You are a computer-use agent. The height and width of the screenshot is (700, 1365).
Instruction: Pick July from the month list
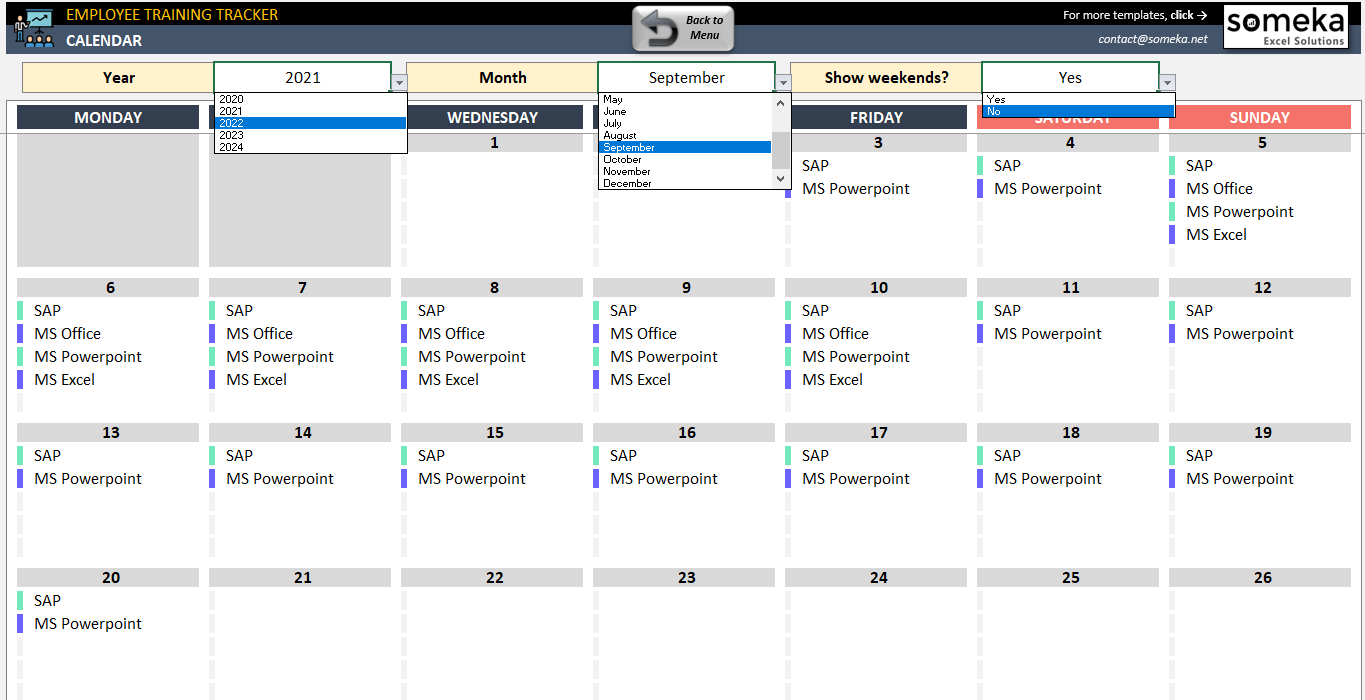686,123
